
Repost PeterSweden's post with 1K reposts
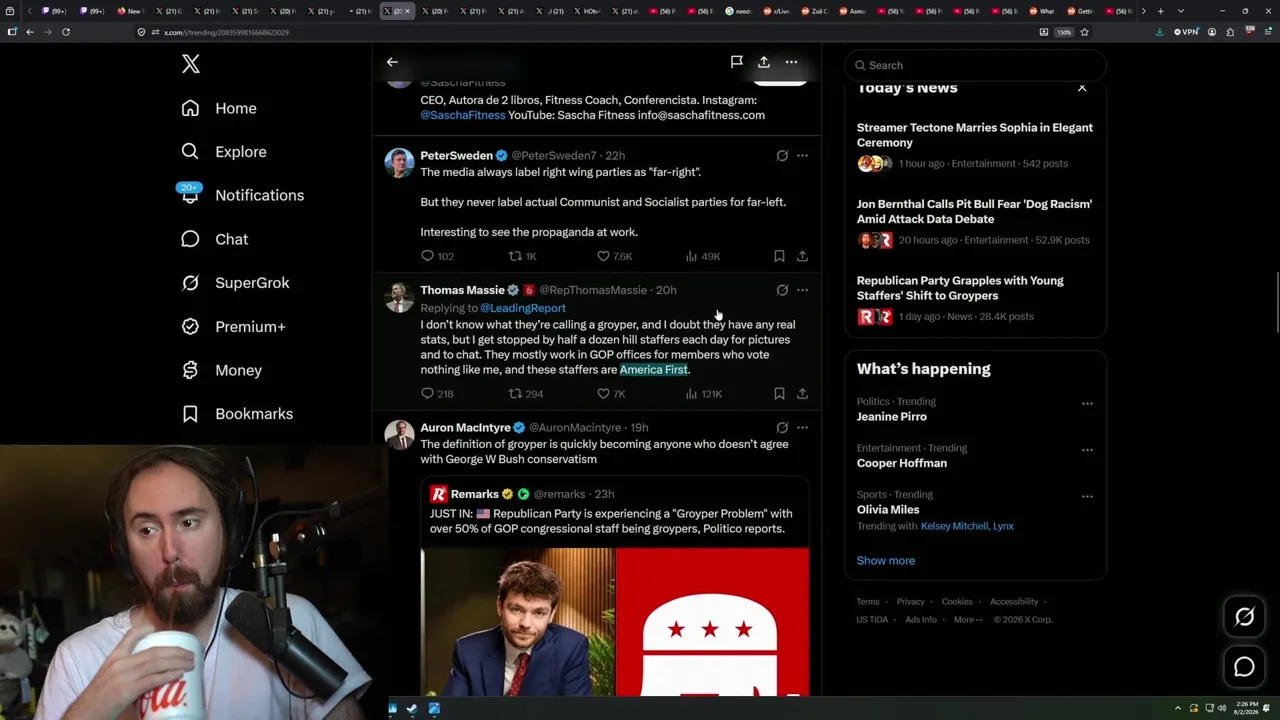click(x=523, y=256)
